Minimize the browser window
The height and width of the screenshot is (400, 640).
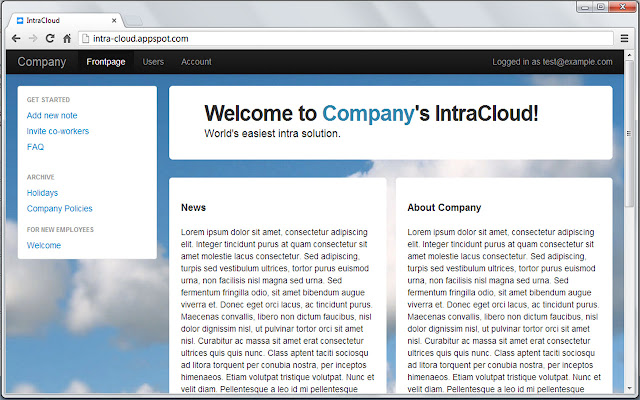(585, 7)
